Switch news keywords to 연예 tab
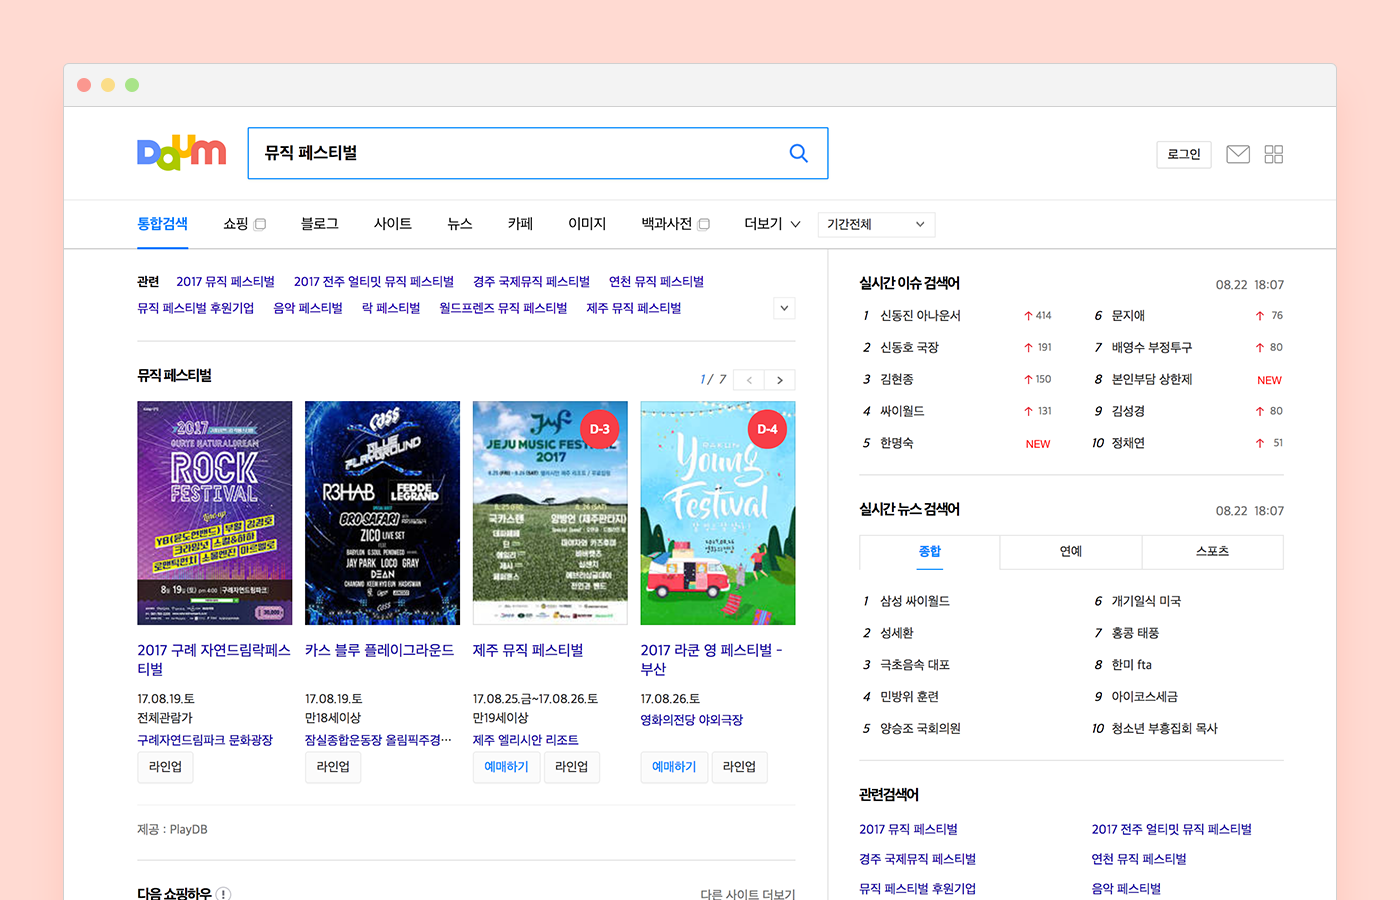The width and height of the screenshot is (1400, 900). pyautogui.click(x=1071, y=552)
